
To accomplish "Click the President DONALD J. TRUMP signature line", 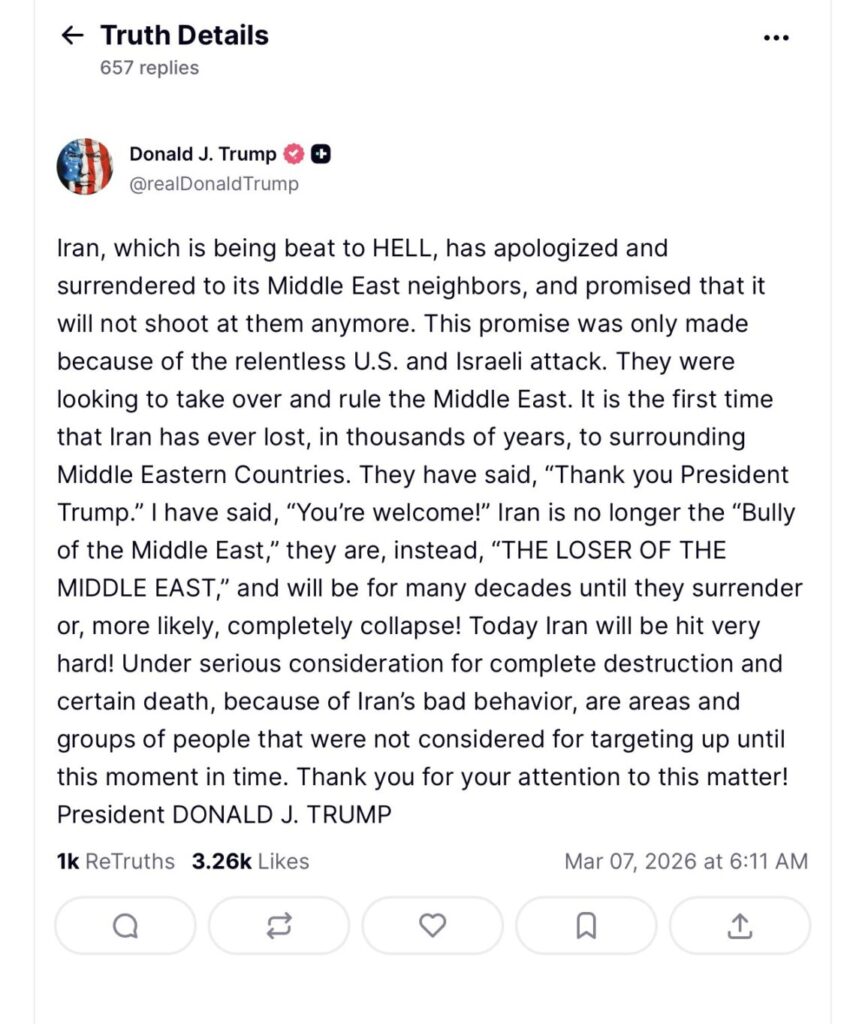I will click(x=224, y=814).
